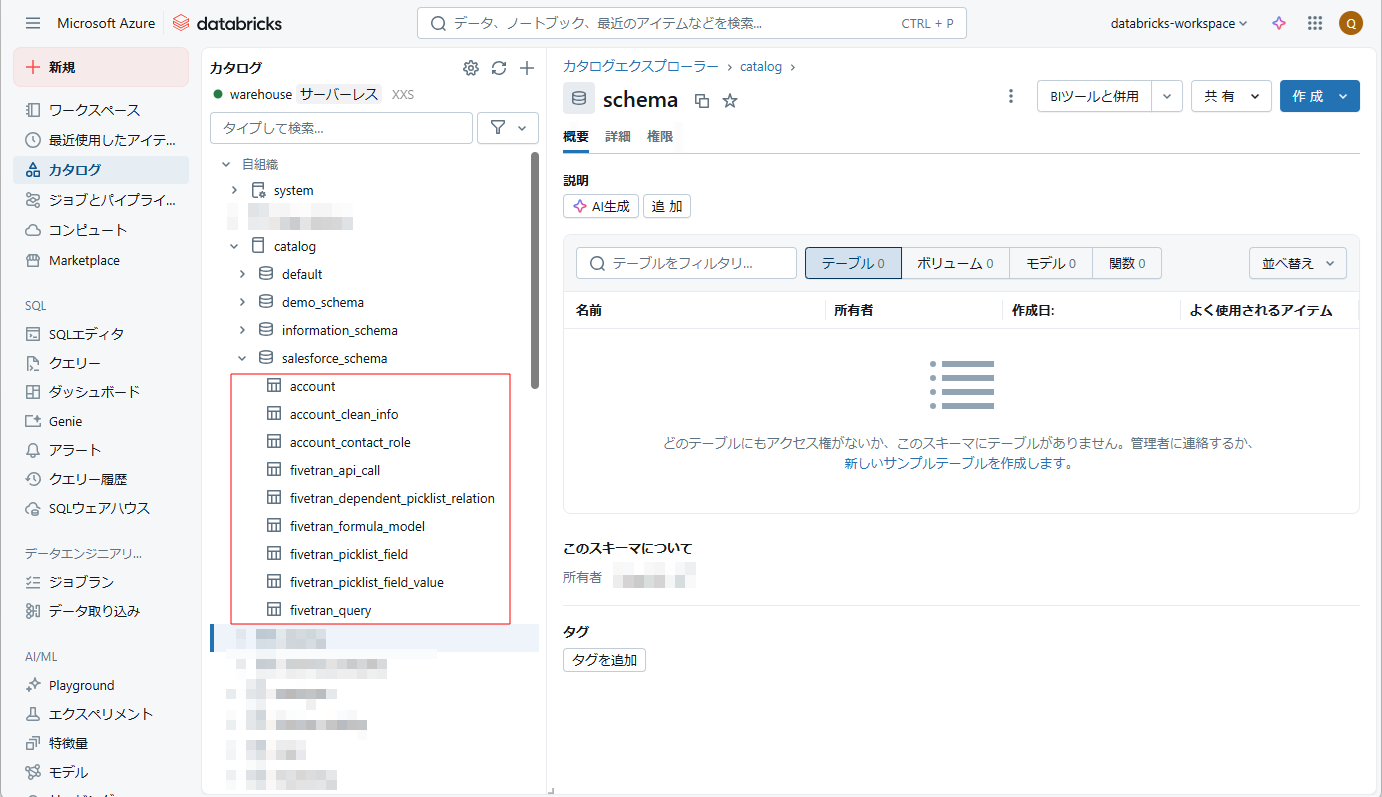Switch to the 概要 tab
The width and height of the screenshot is (1382, 797).
[576, 137]
